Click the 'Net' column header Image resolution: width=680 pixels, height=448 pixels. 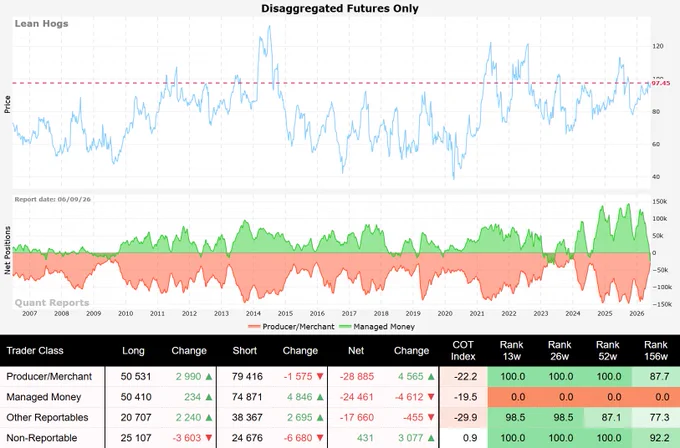[x=356, y=350]
